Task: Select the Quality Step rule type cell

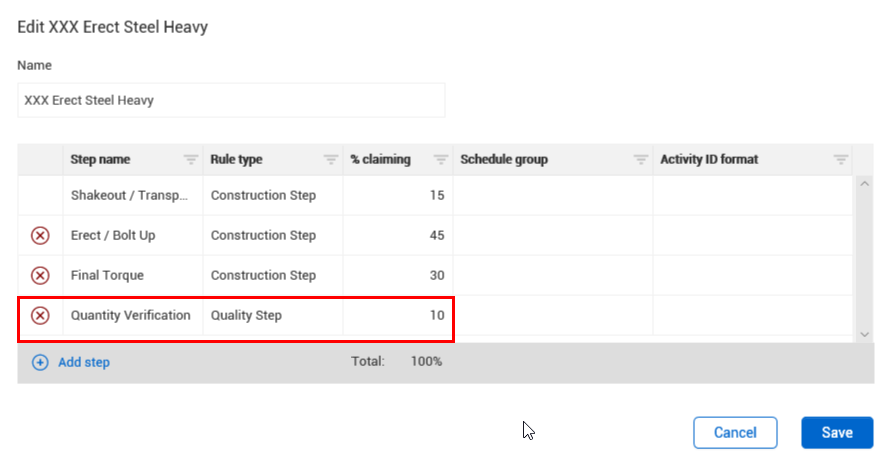Action: 270,316
